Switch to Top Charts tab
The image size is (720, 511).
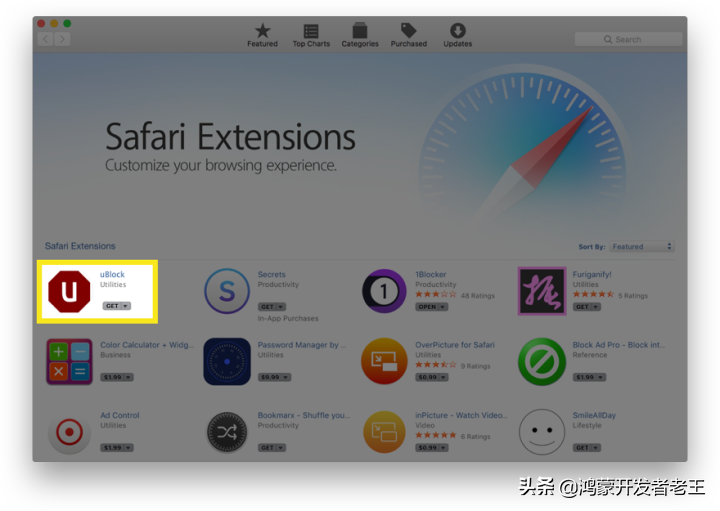coord(311,35)
